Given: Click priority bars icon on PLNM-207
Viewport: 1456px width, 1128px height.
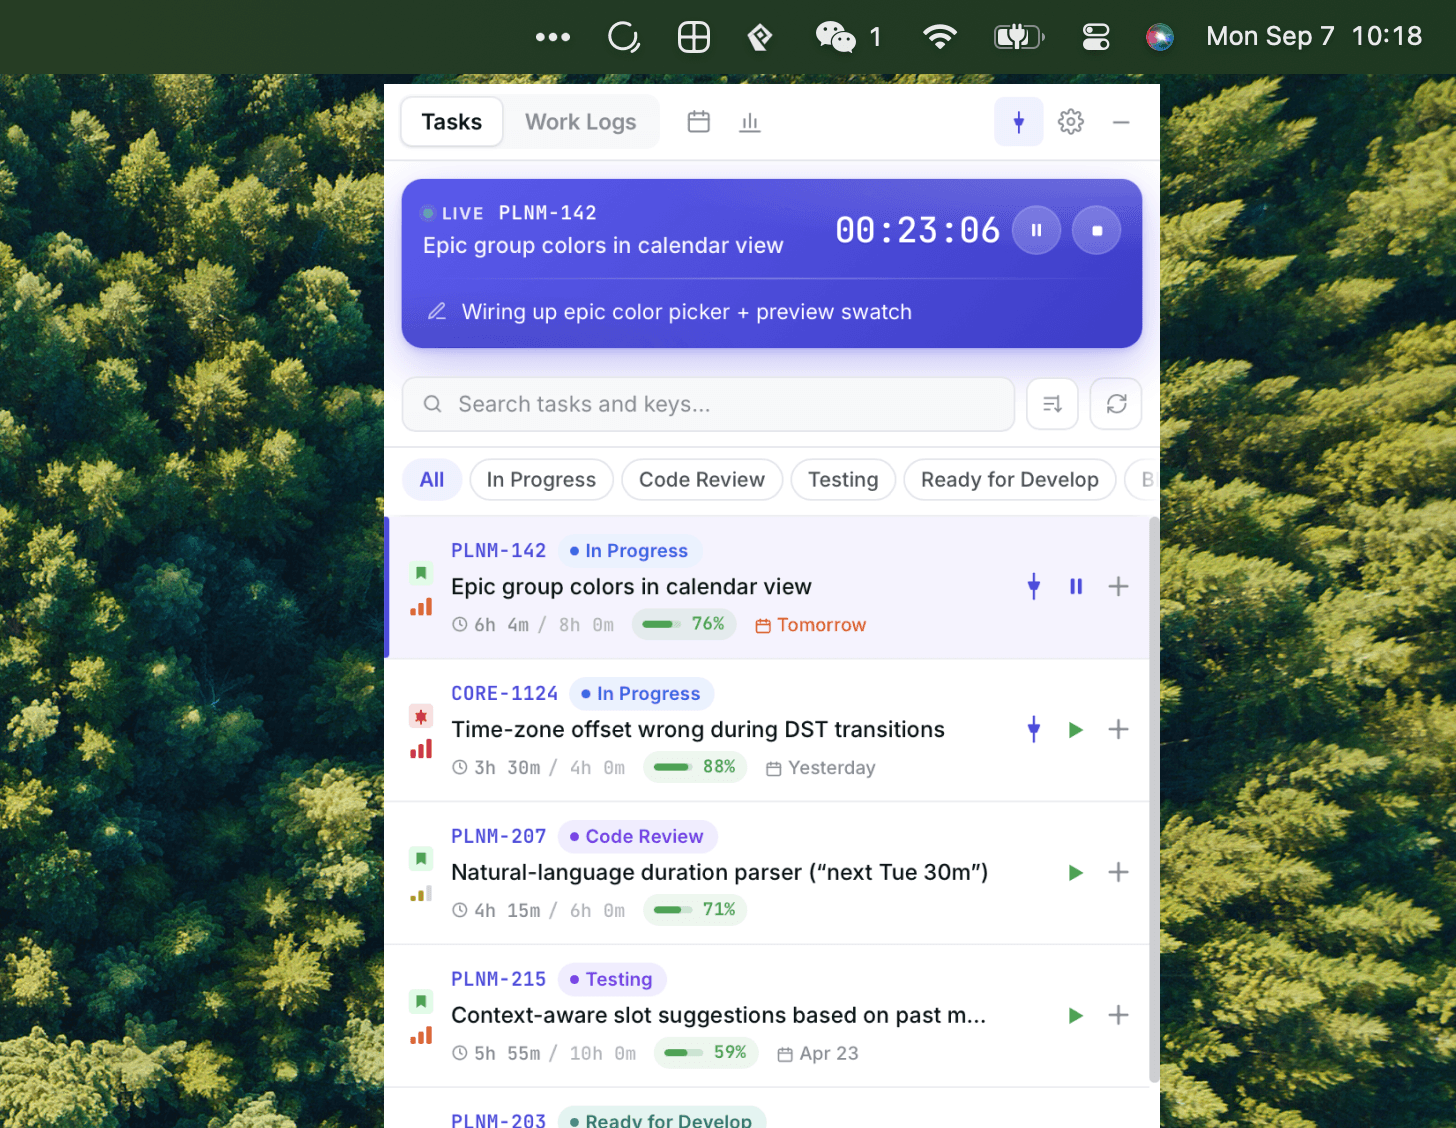Looking at the screenshot, I should 421,893.
